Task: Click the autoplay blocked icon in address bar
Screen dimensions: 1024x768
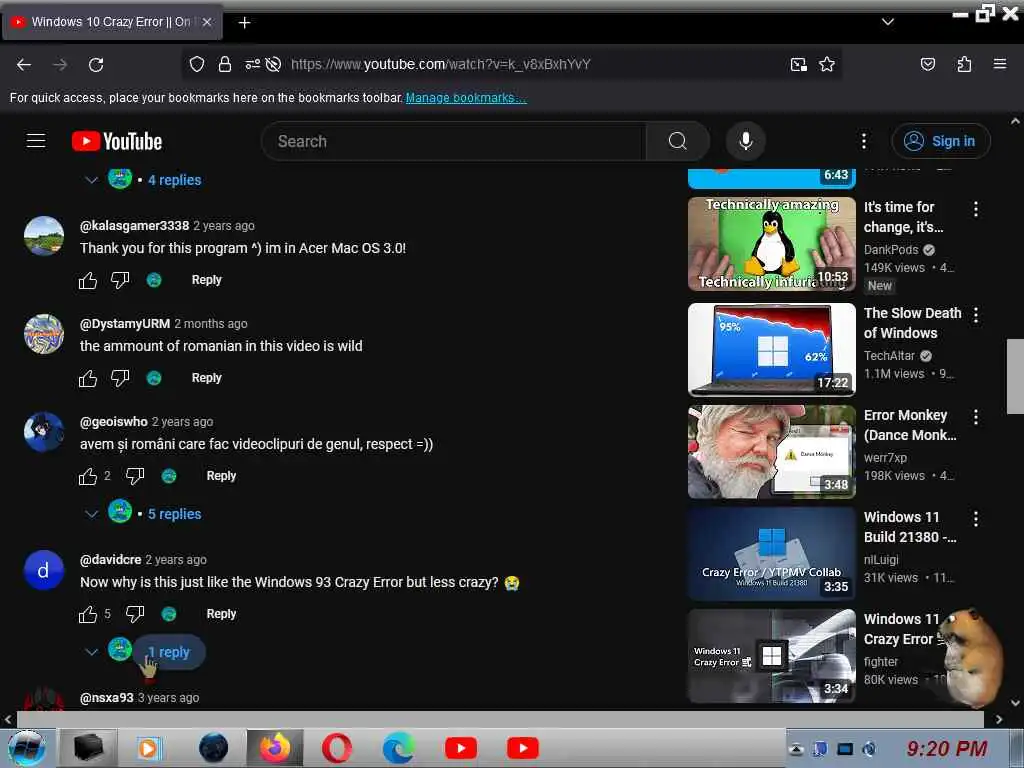Action: click(x=274, y=64)
